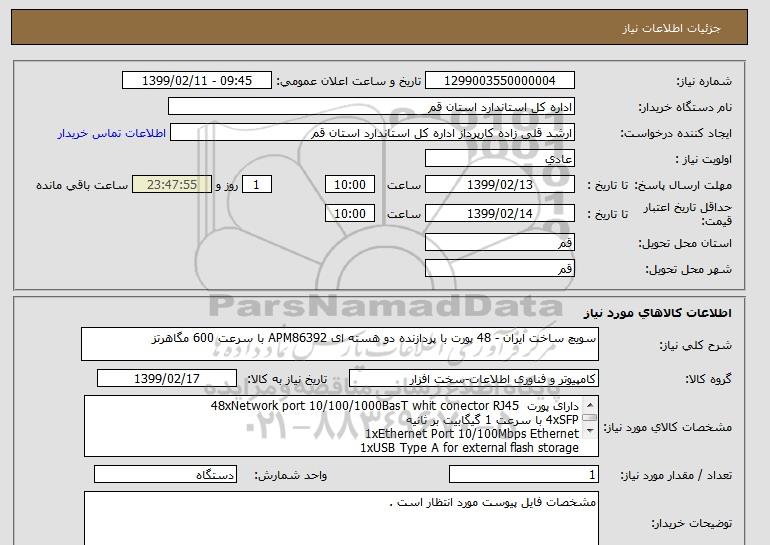Select goods group field کامپیوتر و فناوری اطلاعات

(474, 379)
